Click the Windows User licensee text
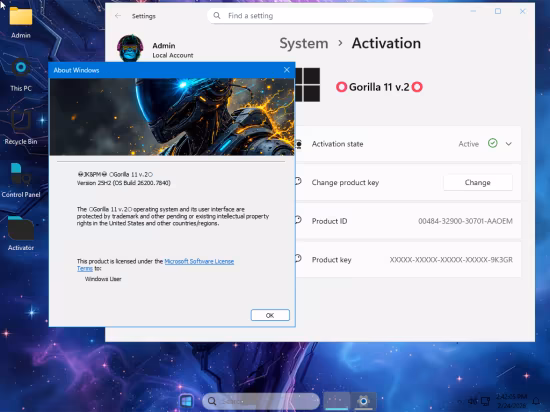The height and width of the screenshot is (412, 550). [x=103, y=279]
